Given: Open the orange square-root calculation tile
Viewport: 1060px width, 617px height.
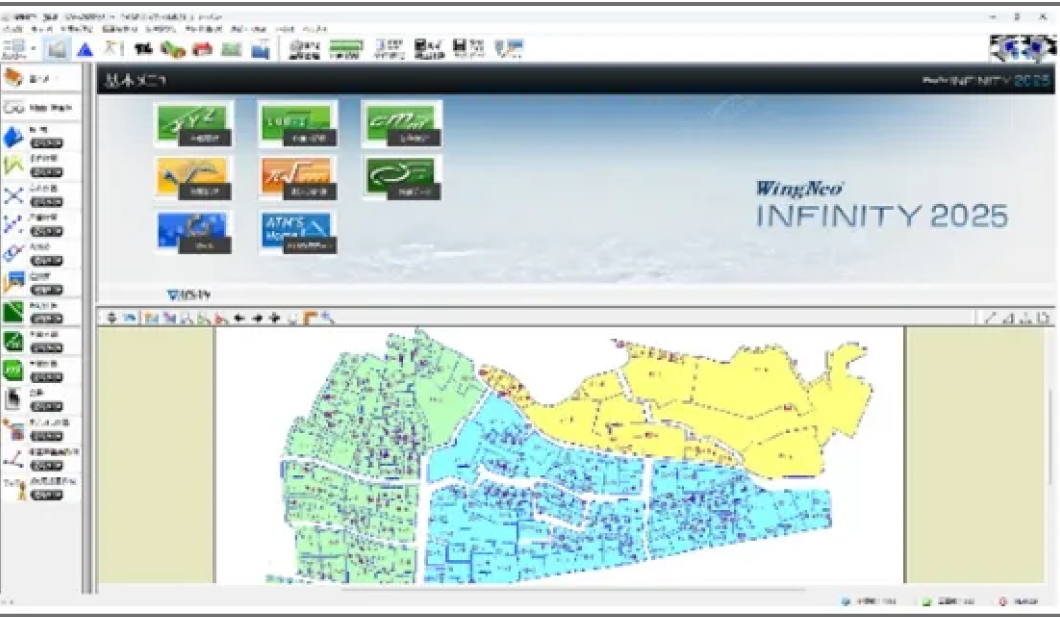Looking at the screenshot, I should 297,178.
